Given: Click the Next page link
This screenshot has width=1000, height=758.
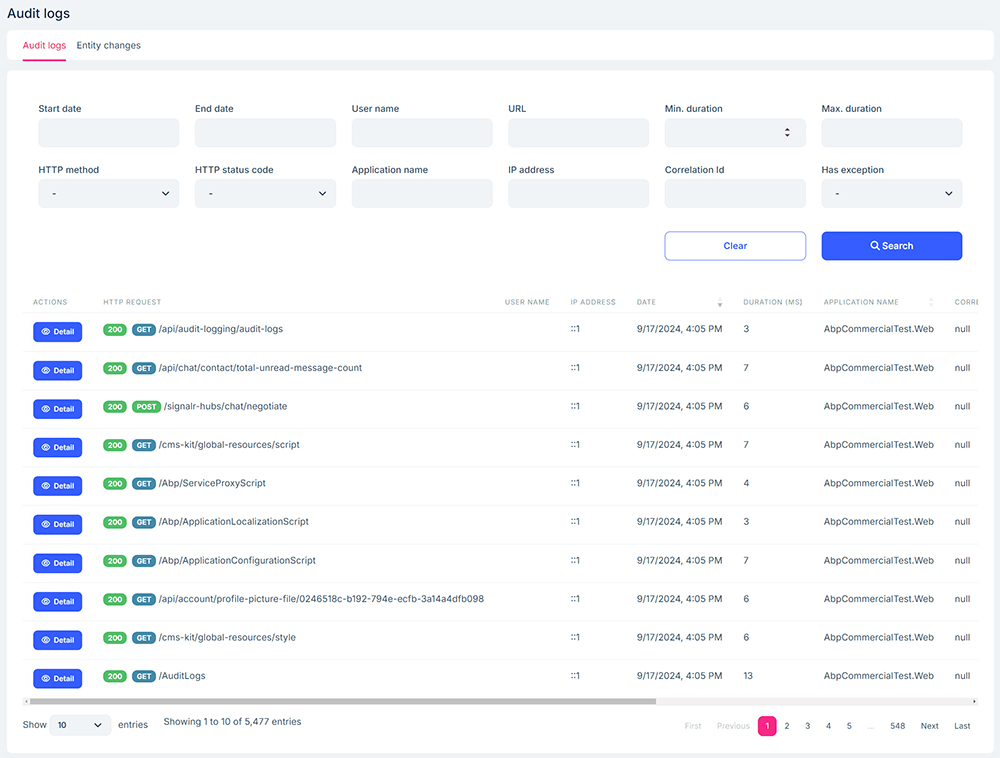Looking at the screenshot, I should coord(929,726).
